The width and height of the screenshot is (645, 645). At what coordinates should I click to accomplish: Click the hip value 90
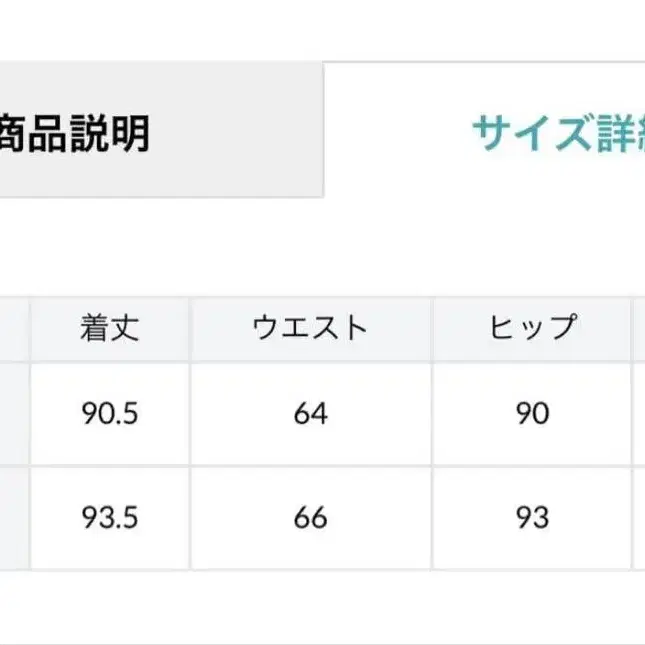coord(532,413)
